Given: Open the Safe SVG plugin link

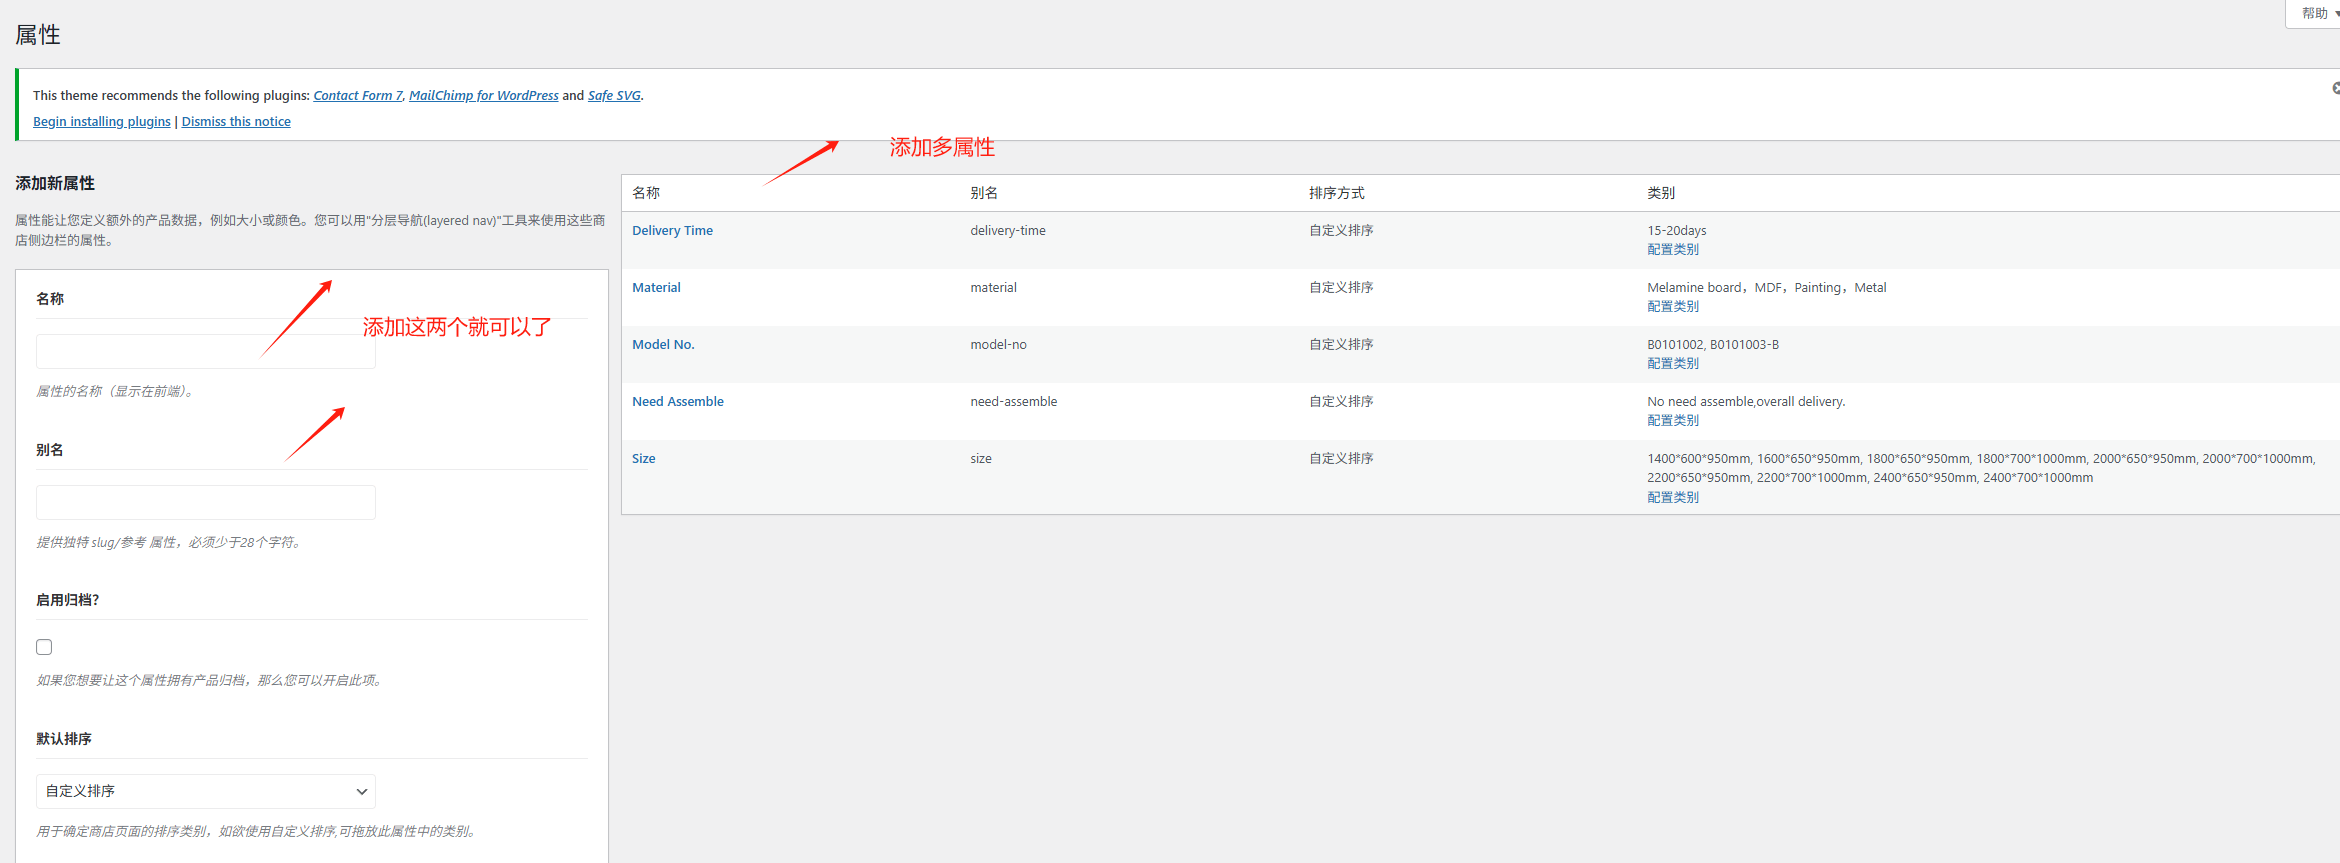Looking at the screenshot, I should (613, 96).
